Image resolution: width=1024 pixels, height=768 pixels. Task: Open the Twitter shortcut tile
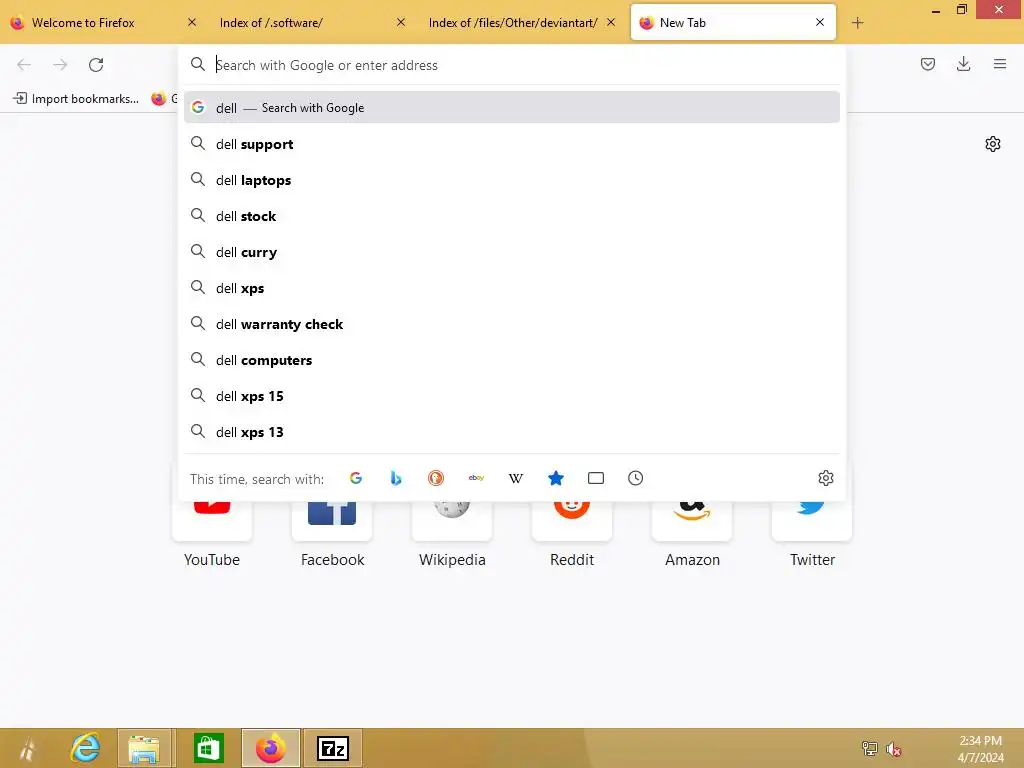click(812, 521)
